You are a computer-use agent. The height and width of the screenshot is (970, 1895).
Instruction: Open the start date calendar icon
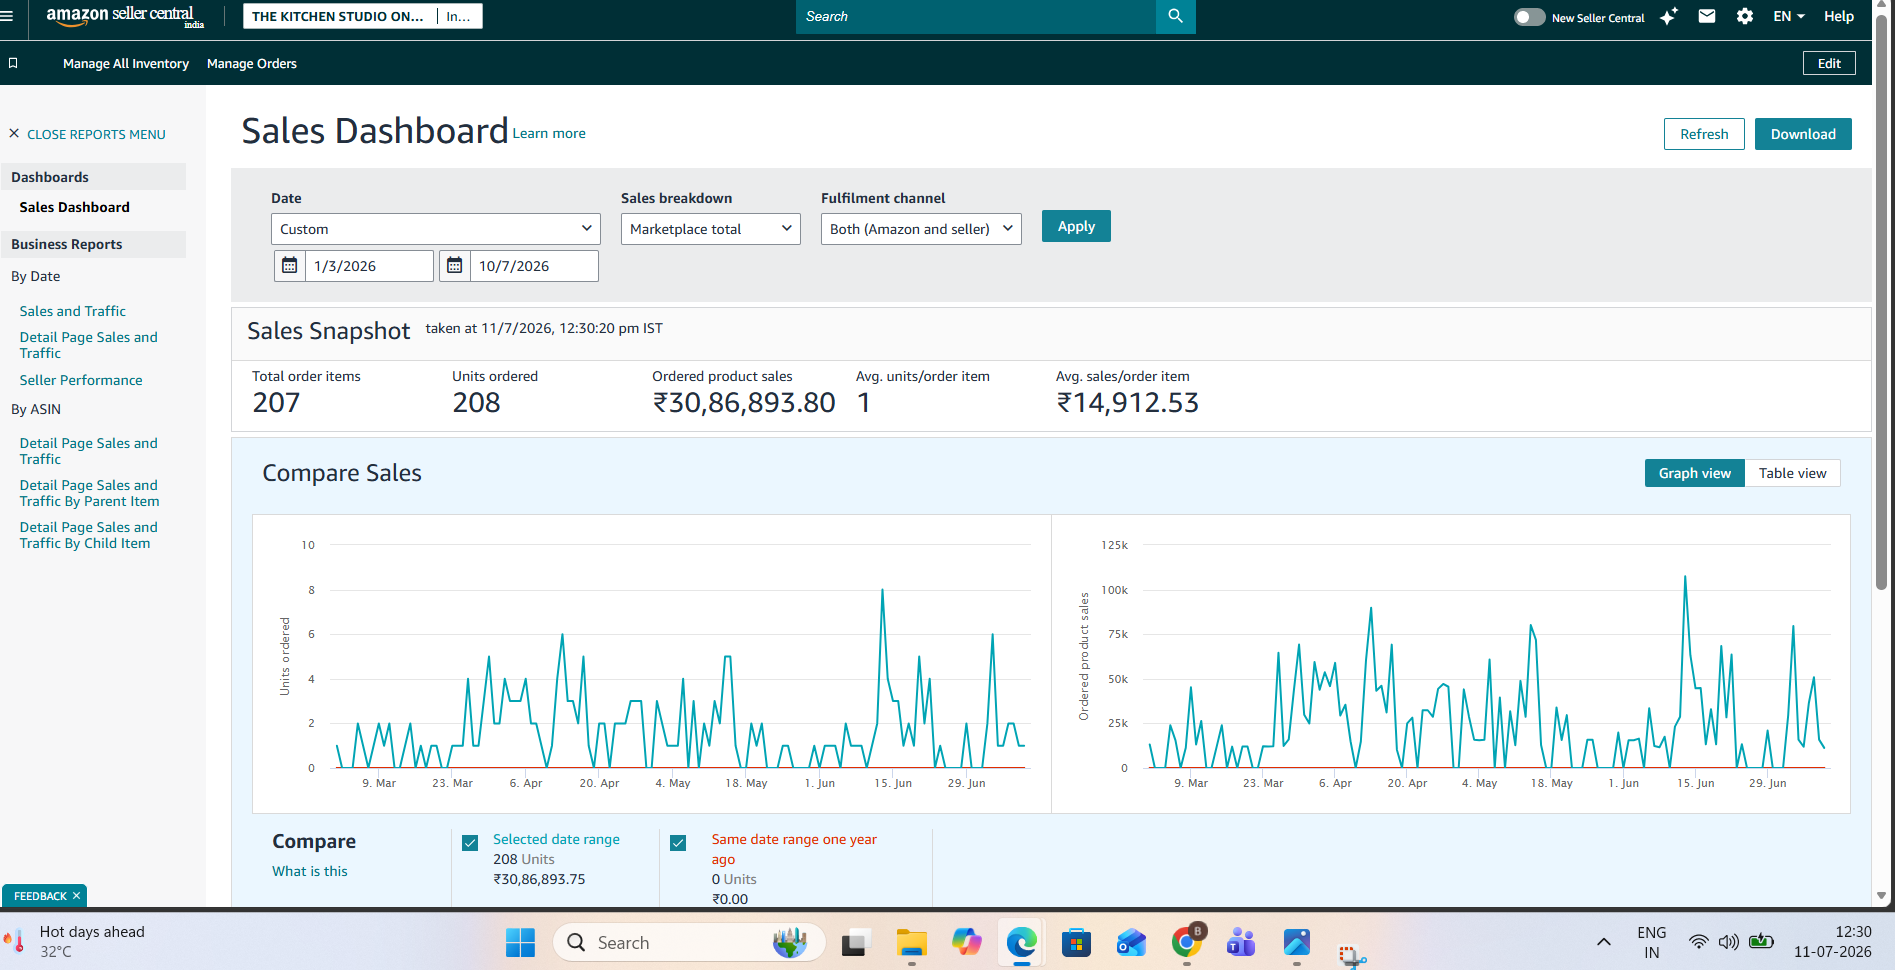click(x=290, y=266)
